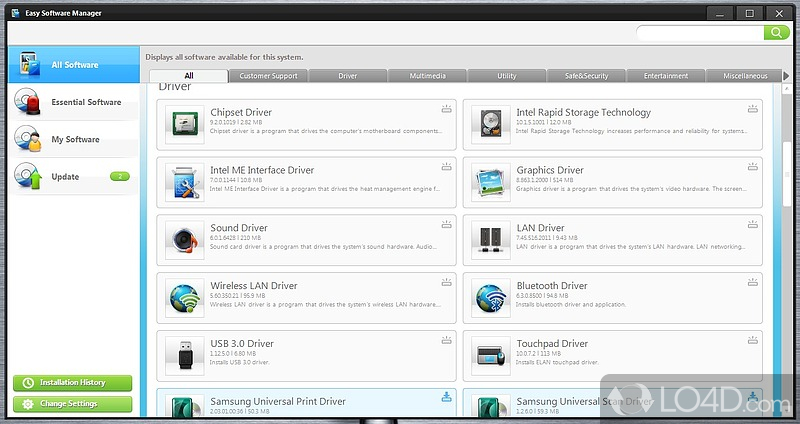This screenshot has height=424, width=800.
Task: Switch to the Multimedia tab
Action: pos(427,76)
